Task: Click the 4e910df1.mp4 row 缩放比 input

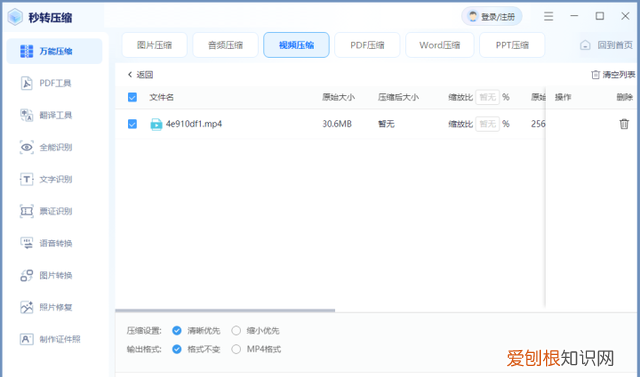Action: tap(487, 124)
